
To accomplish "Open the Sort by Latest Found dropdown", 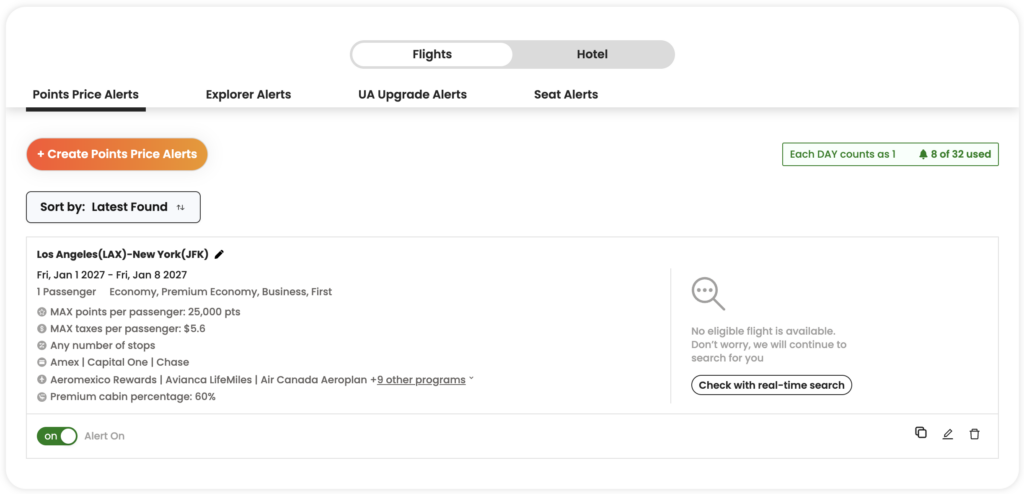I will (113, 207).
